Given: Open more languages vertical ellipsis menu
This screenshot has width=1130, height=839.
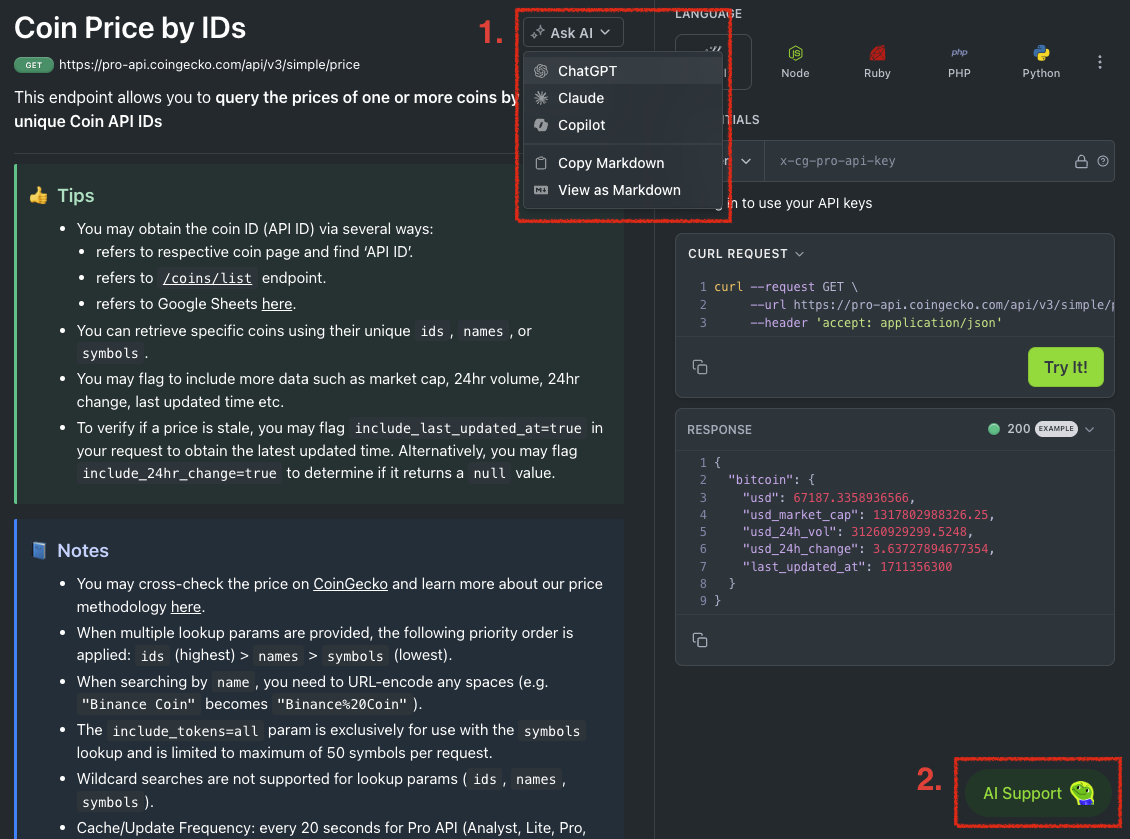Looking at the screenshot, I should point(1100,62).
